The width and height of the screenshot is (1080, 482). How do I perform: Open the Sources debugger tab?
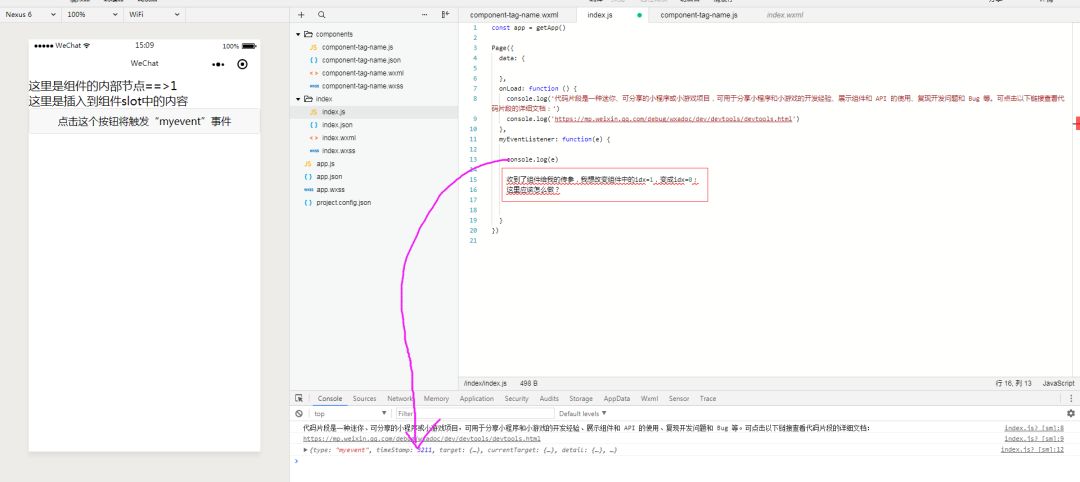click(x=364, y=399)
